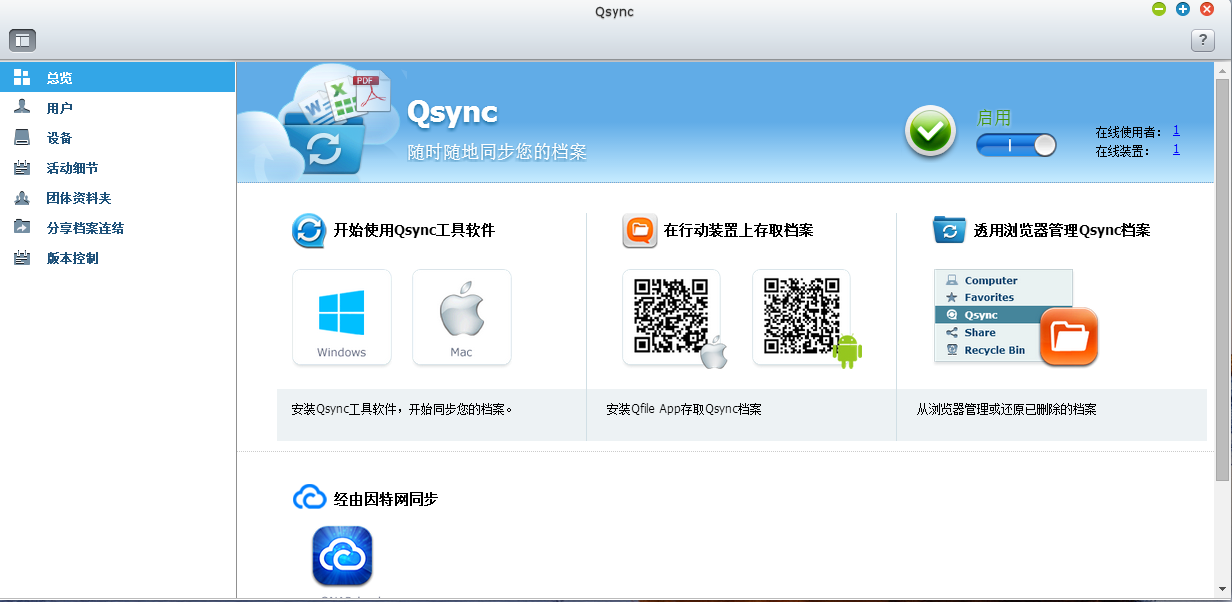Screen dimensions: 1232x602
Task: Click the 活动细节 icon in sidebar
Action: click(x=22, y=168)
